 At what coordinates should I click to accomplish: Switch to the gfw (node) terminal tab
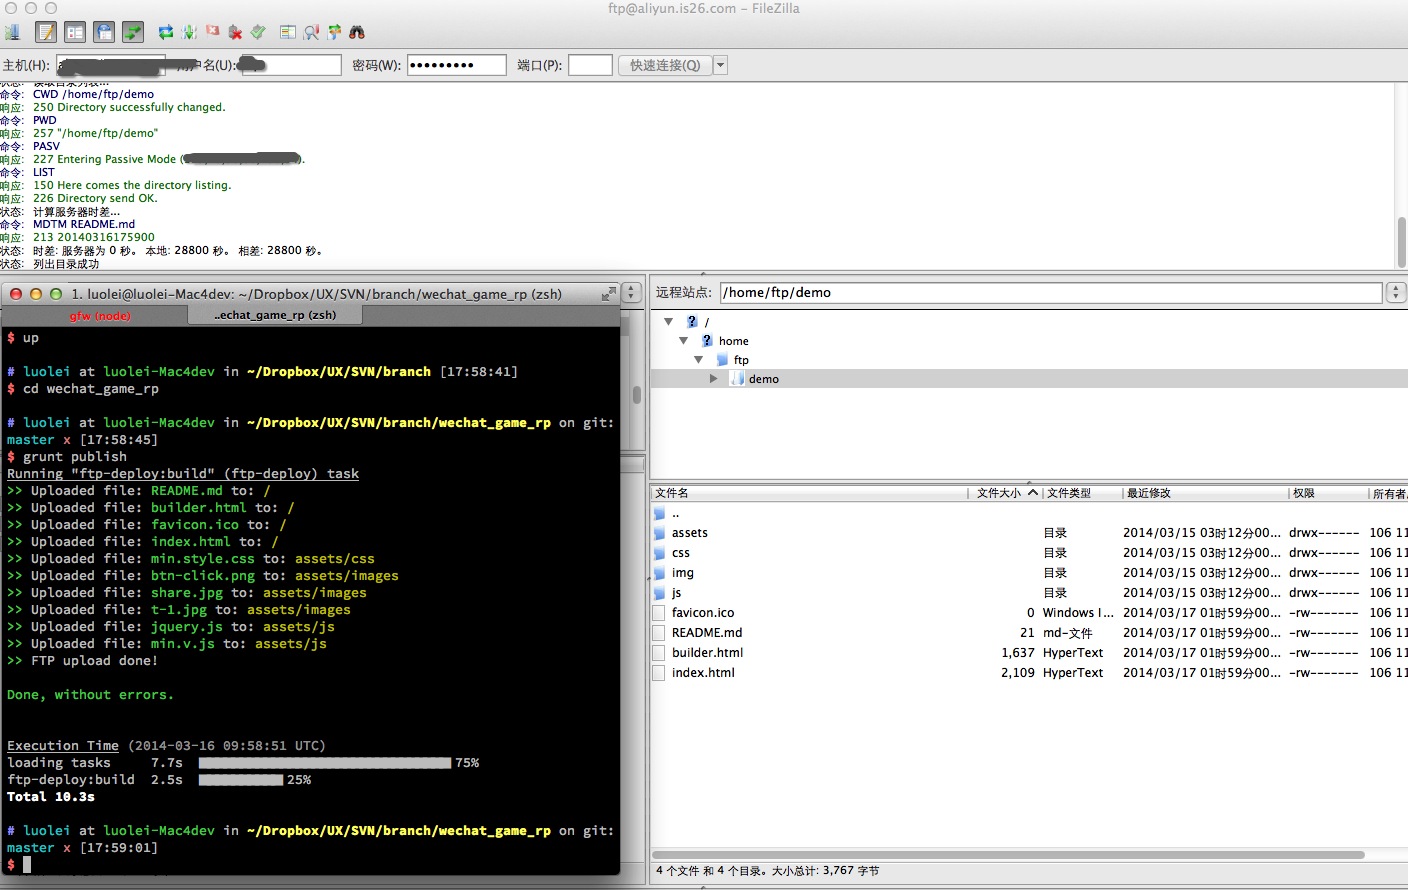(x=99, y=316)
